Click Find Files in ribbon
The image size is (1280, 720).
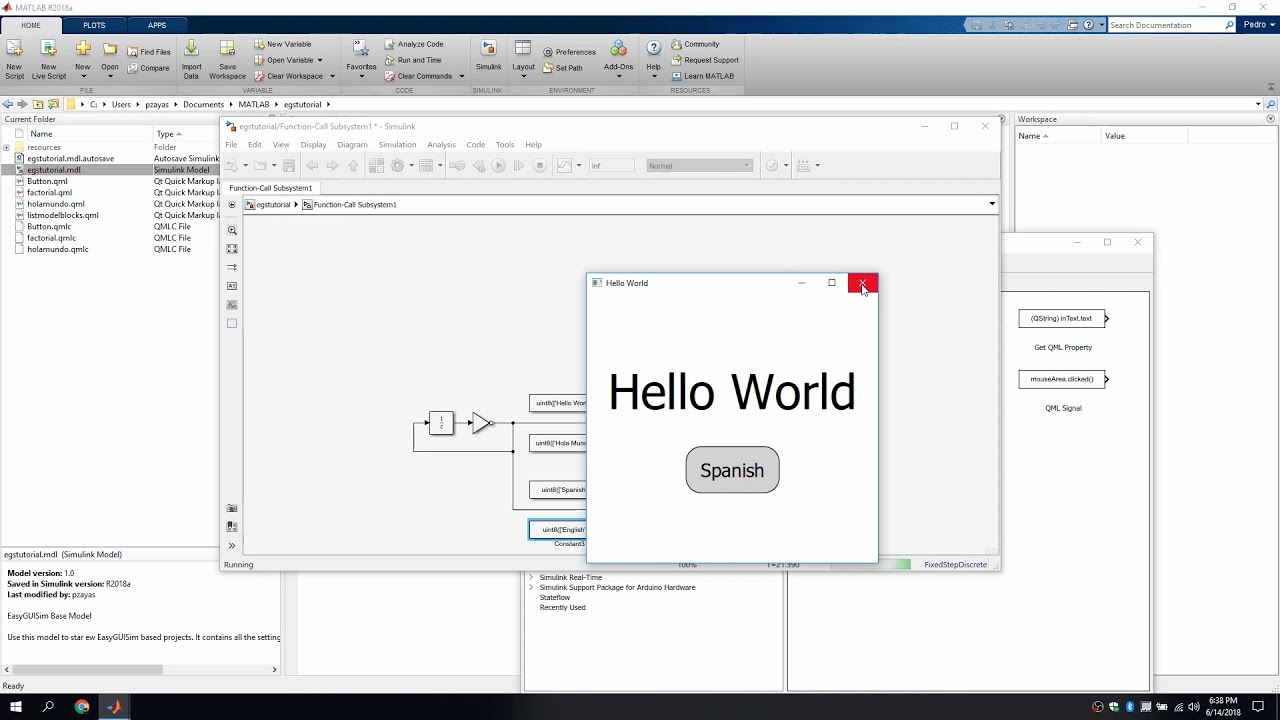[149, 52]
